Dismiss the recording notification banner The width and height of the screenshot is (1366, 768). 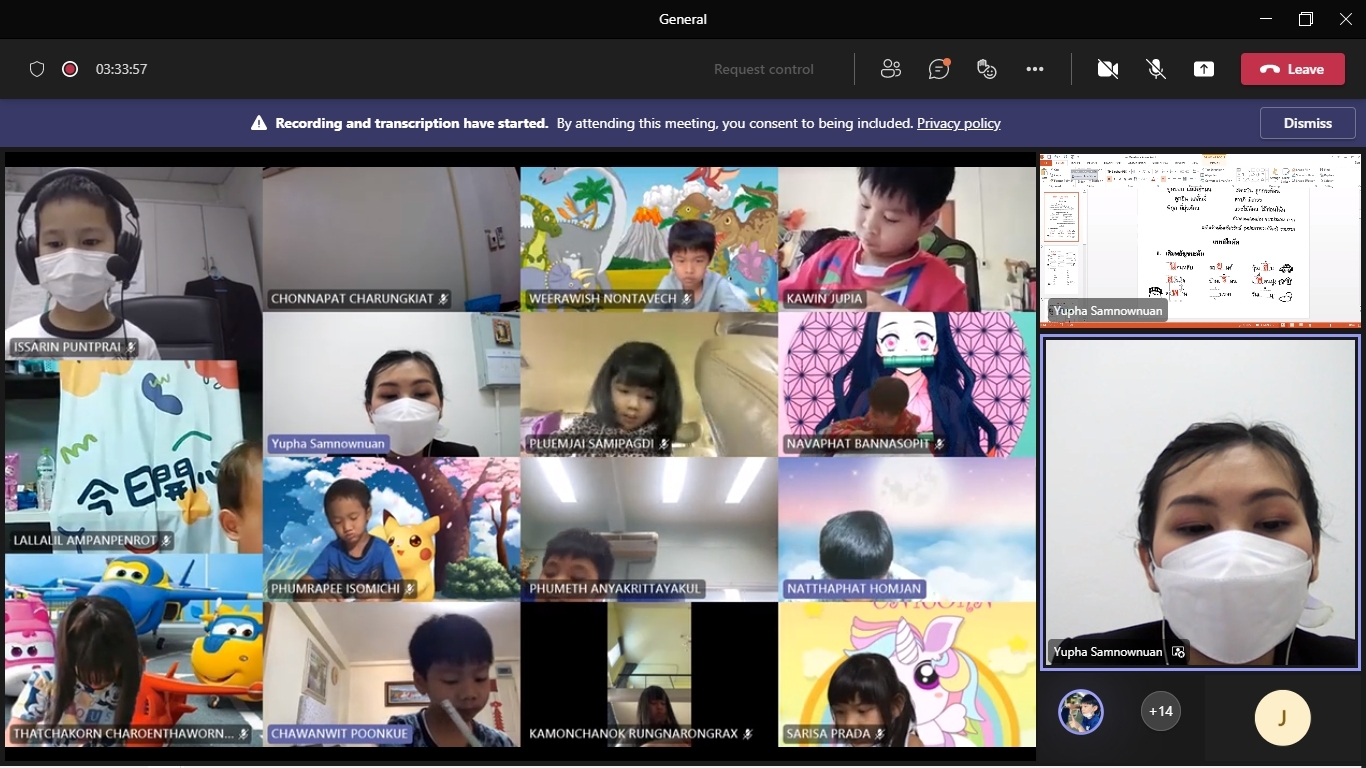pos(1307,123)
